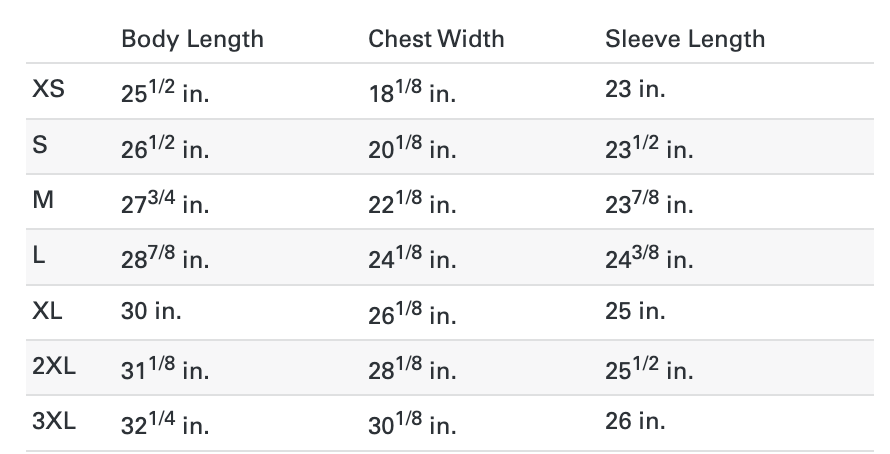The image size is (890, 454).
Task: Click the Chest Width column header
Action: pyautogui.click(x=436, y=39)
